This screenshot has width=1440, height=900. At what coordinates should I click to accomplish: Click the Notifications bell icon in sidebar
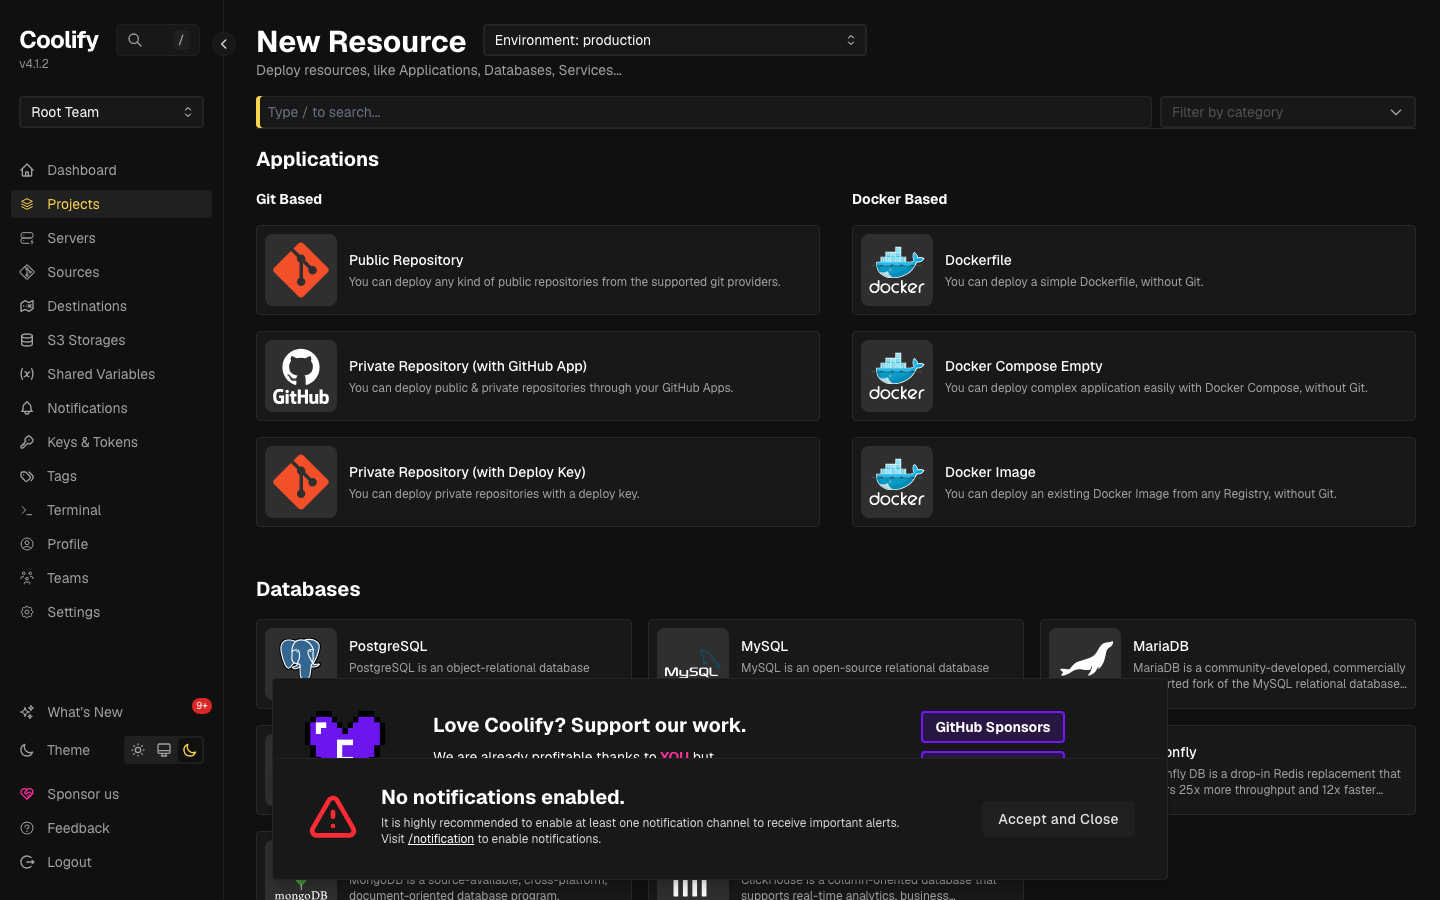(x=27, y=408)
